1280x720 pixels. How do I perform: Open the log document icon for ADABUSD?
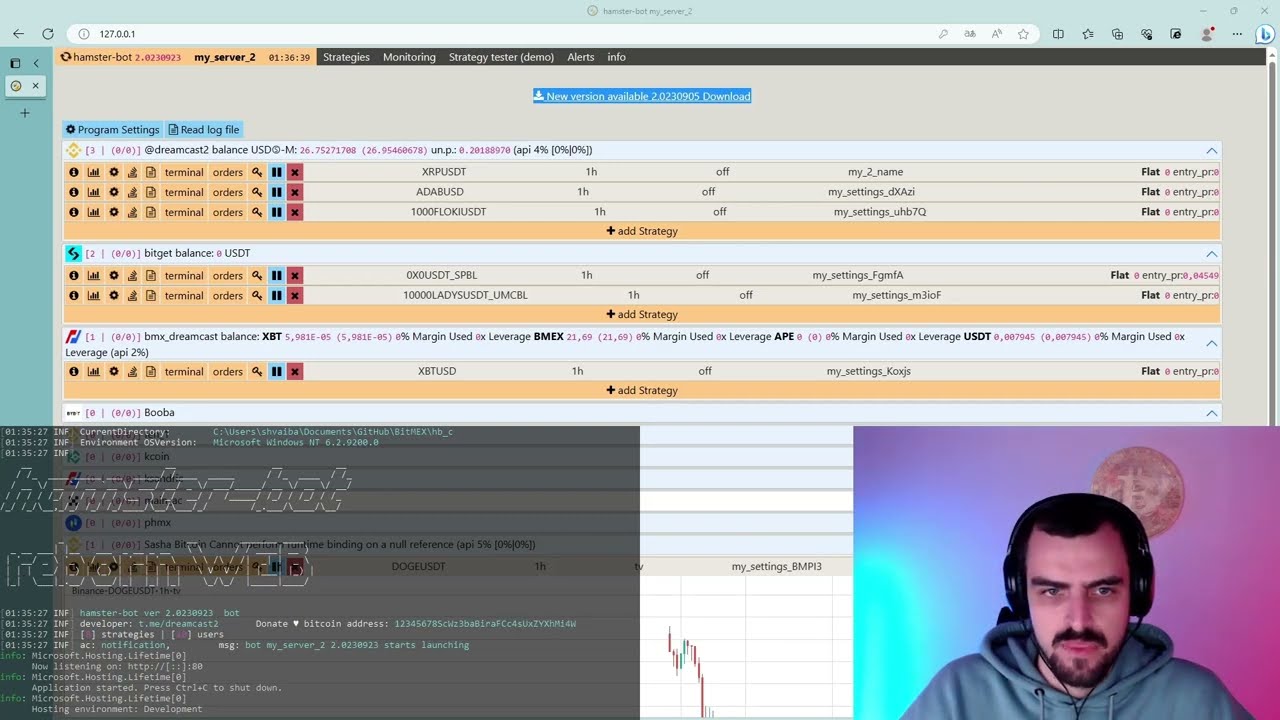coord(151,192)
